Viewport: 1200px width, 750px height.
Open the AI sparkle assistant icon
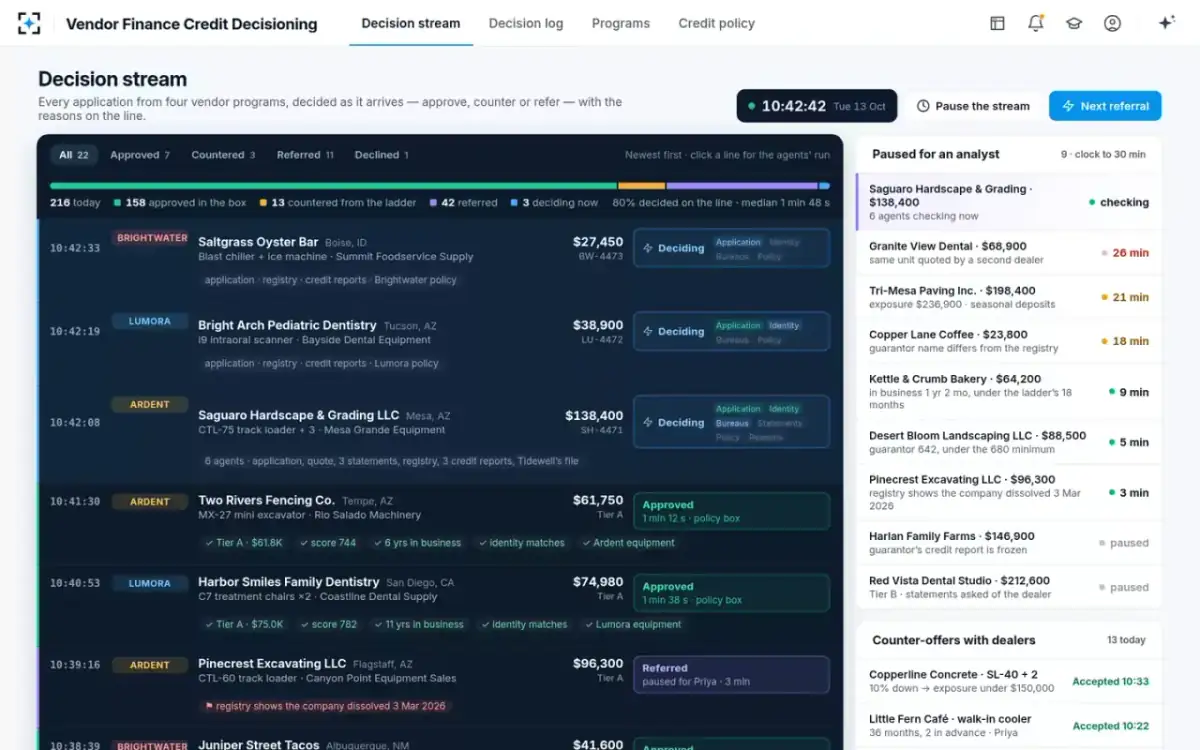(1166, 23)
